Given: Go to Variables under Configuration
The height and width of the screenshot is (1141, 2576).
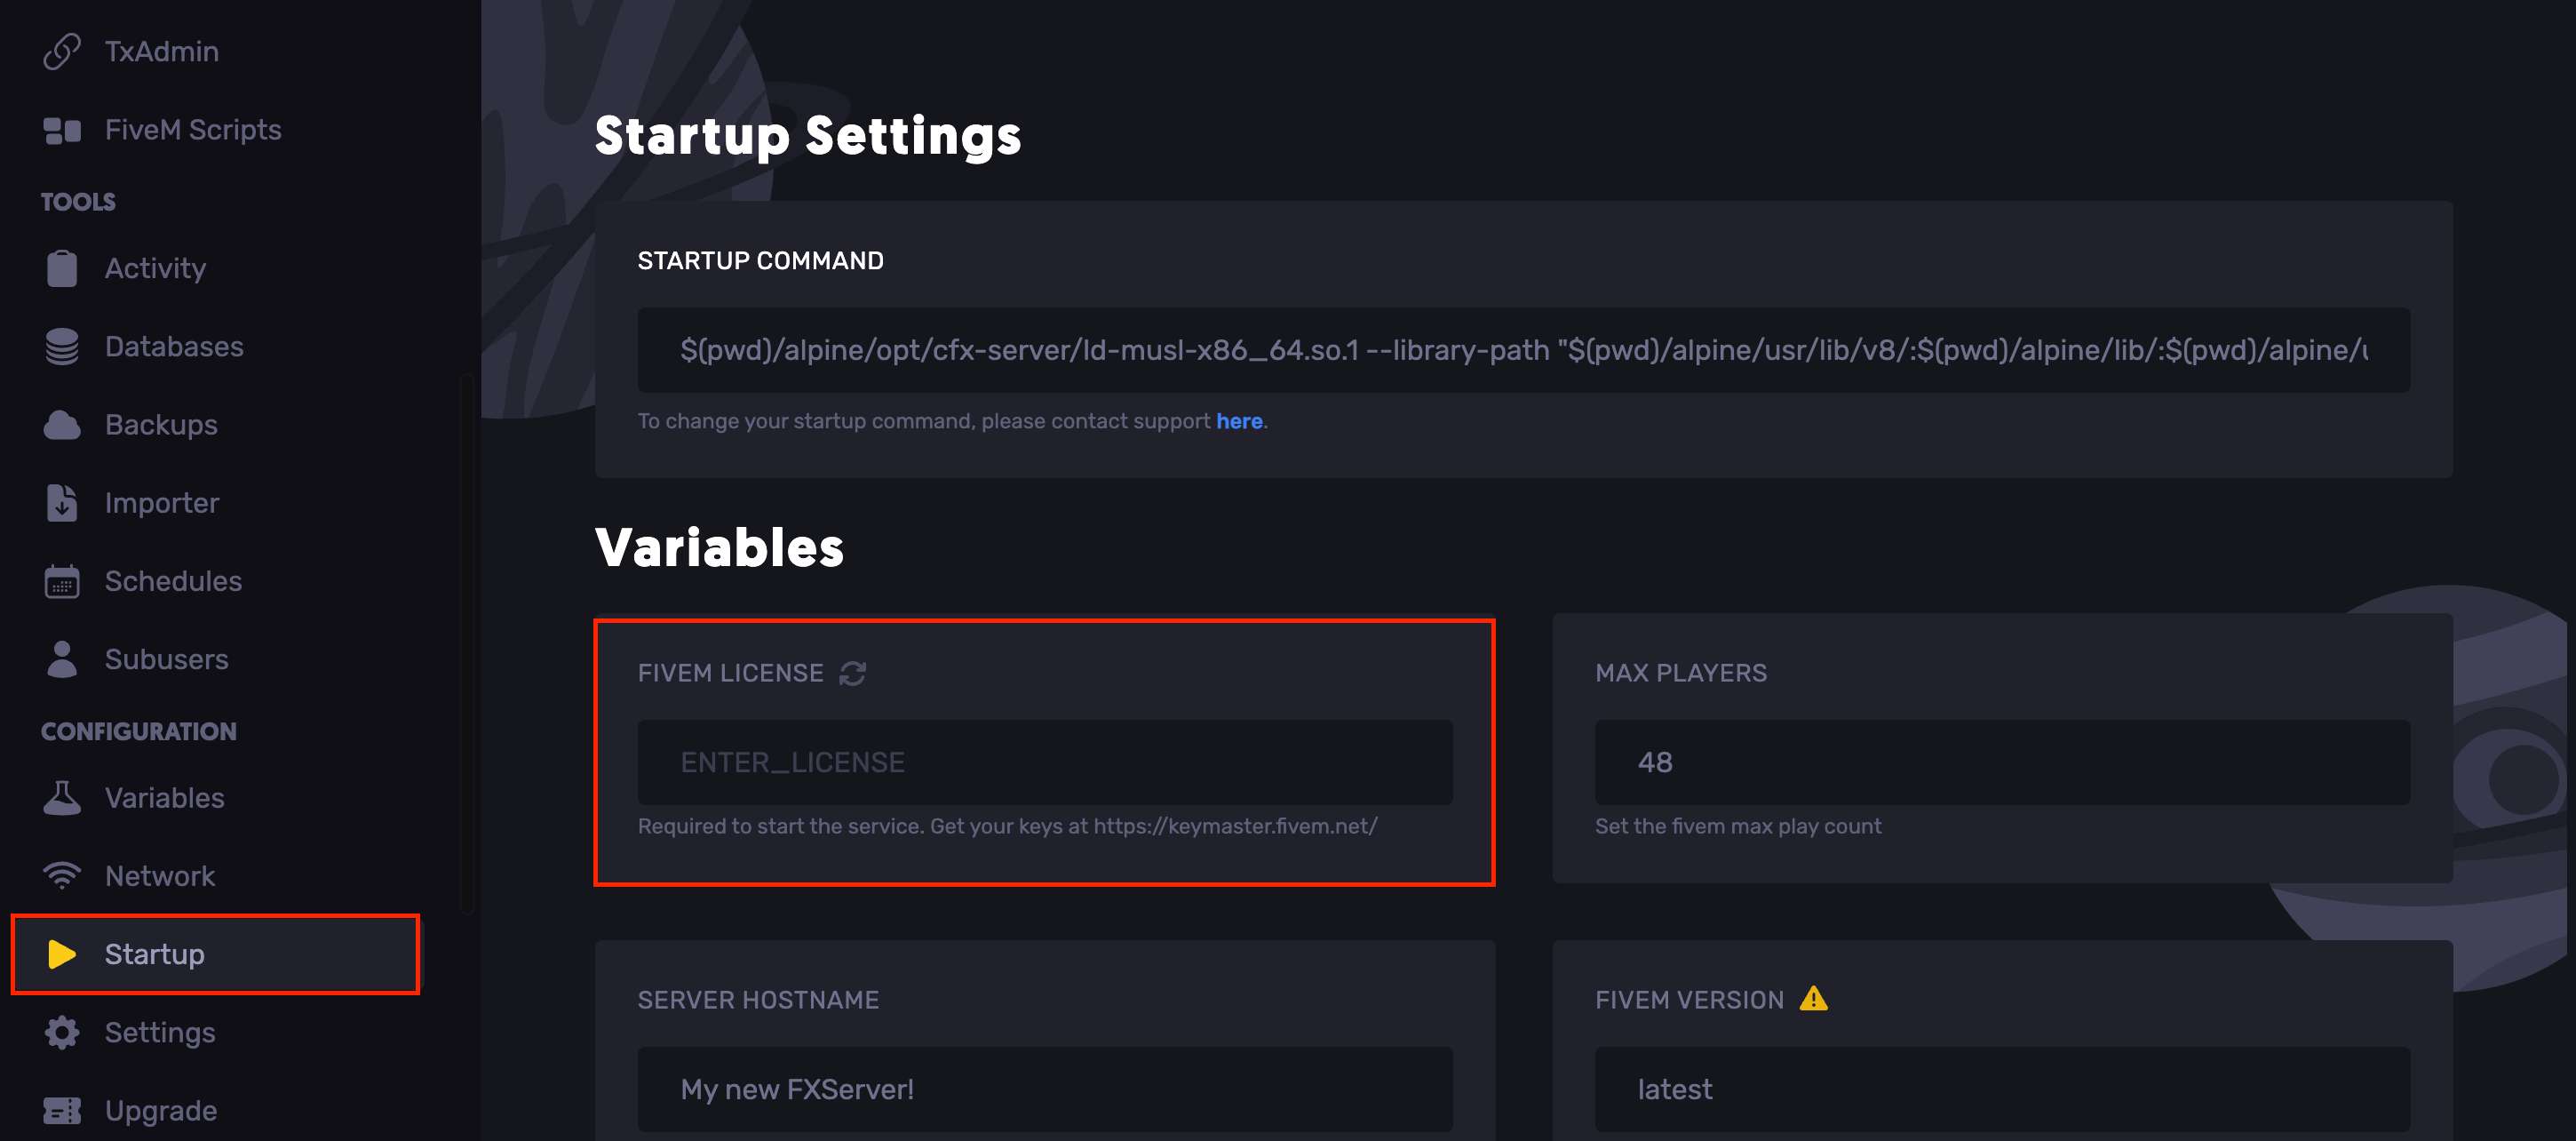Looking at the screenshot, I should pyautogui.click(x=164, y=798).
